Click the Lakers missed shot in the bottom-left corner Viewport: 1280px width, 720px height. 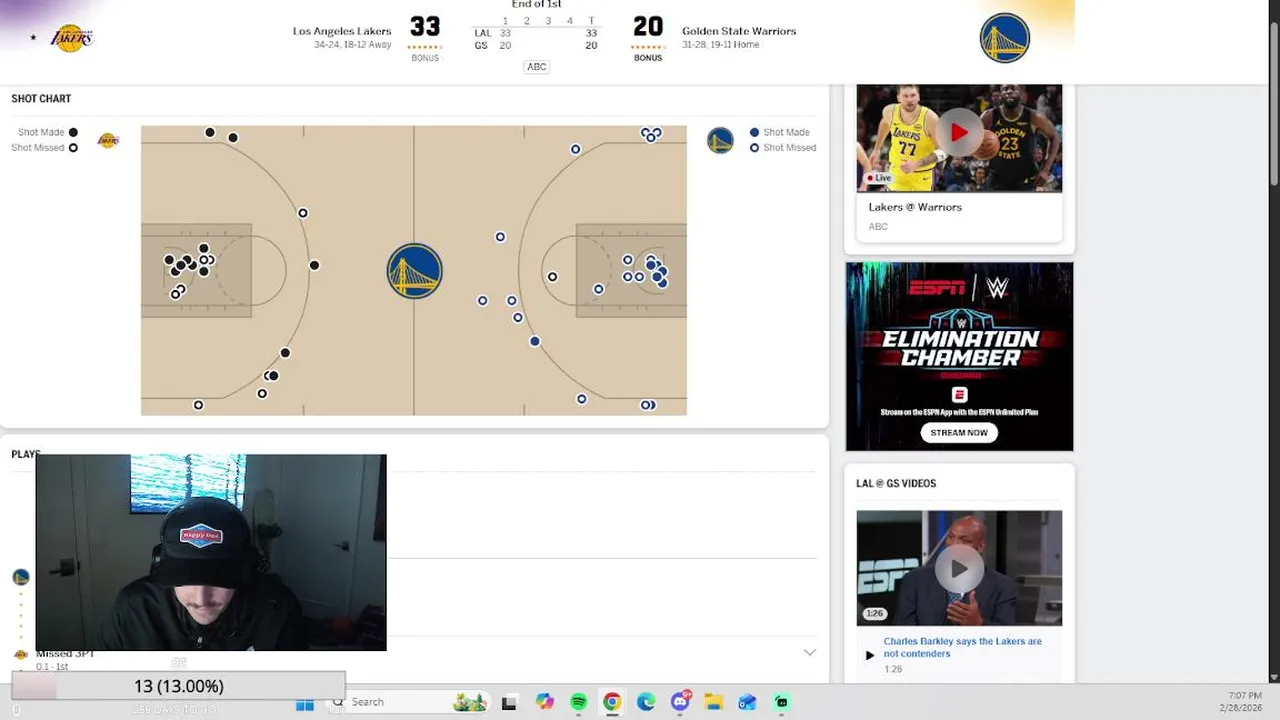(198, 405)
